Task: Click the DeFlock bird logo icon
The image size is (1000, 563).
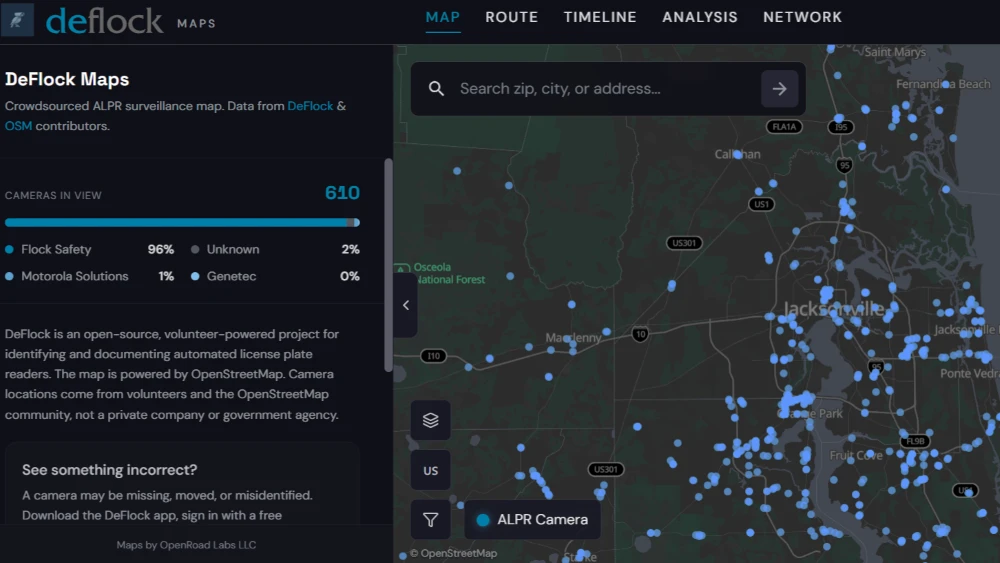Action: (x=17, y=20)
